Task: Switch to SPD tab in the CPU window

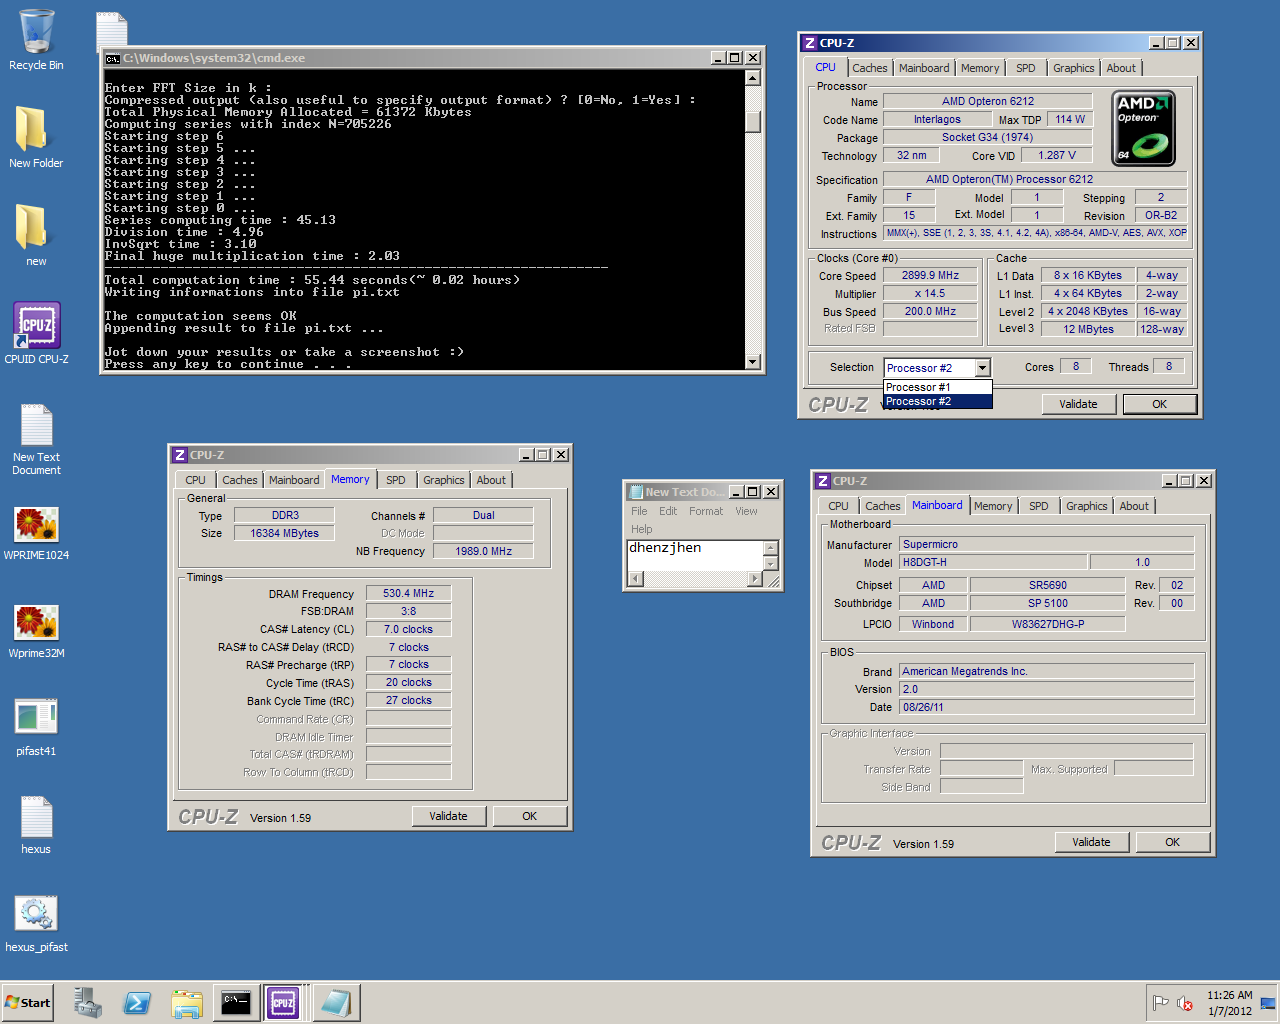Action: point(1026,68)
